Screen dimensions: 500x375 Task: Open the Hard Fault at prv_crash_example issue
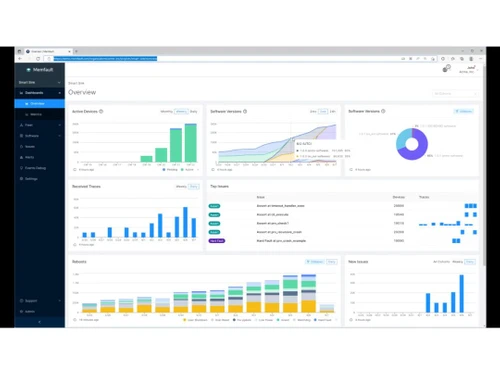click(281, 241)
